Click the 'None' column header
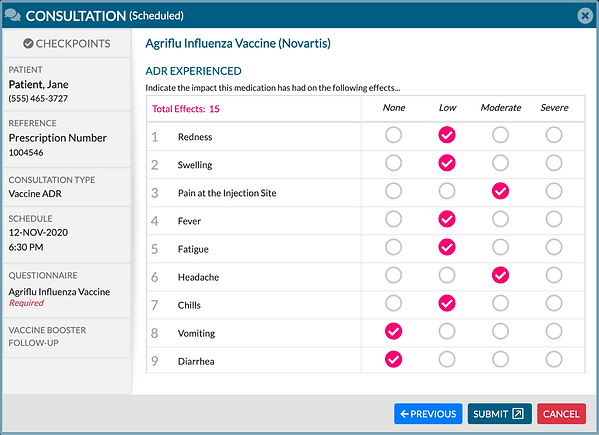 click(394, 108)
